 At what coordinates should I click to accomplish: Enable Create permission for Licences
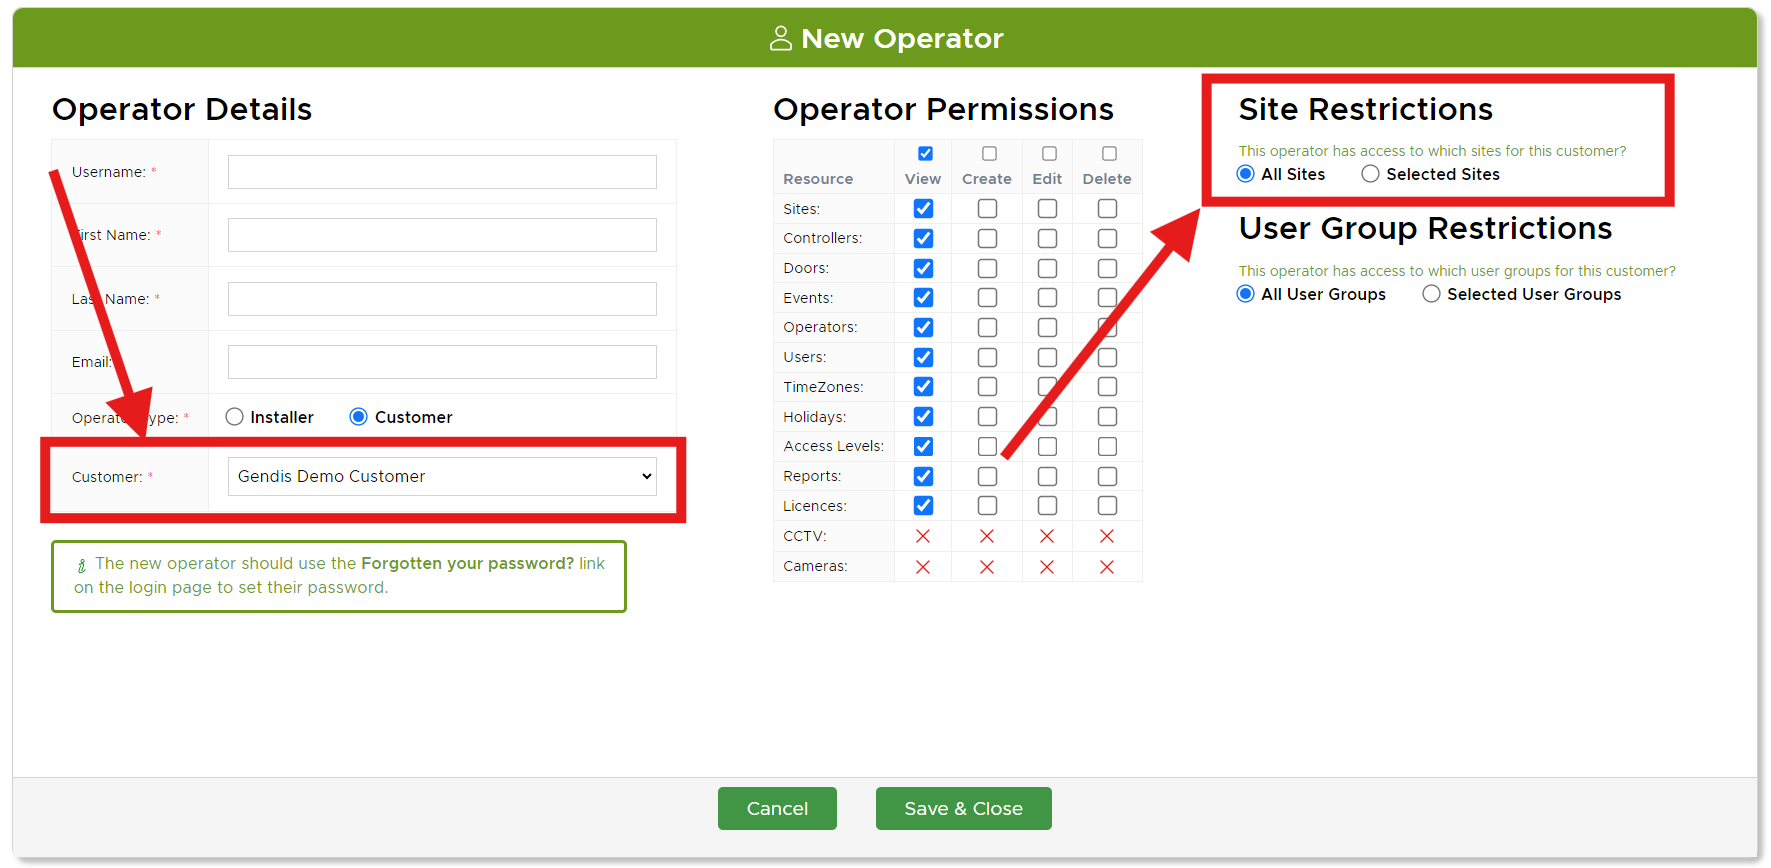[987, 506]
